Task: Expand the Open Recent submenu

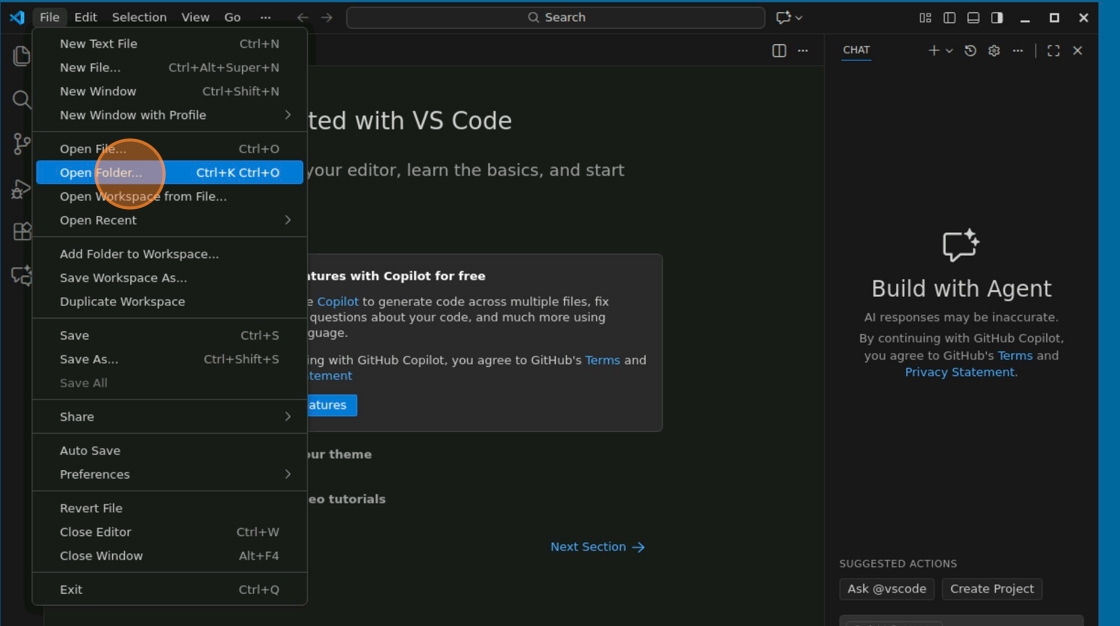Action: coord(169,220)
